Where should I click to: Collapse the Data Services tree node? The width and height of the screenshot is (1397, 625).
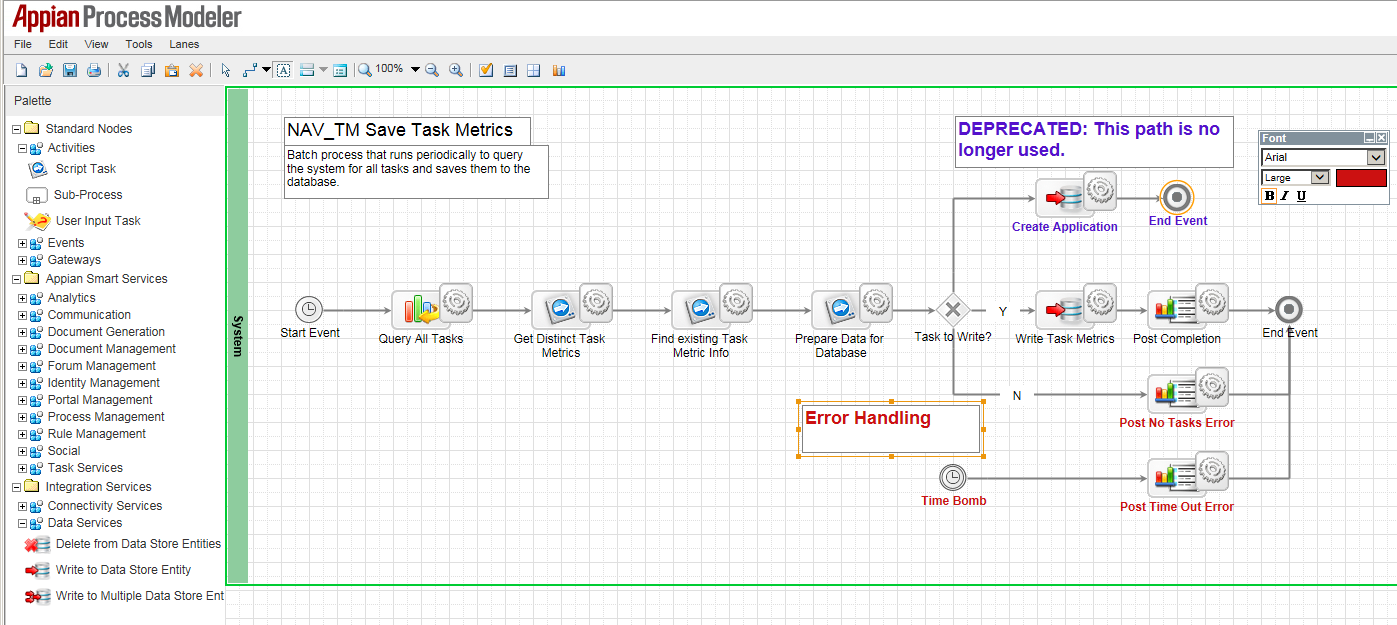pyautogui.click(x=22, y=523)
